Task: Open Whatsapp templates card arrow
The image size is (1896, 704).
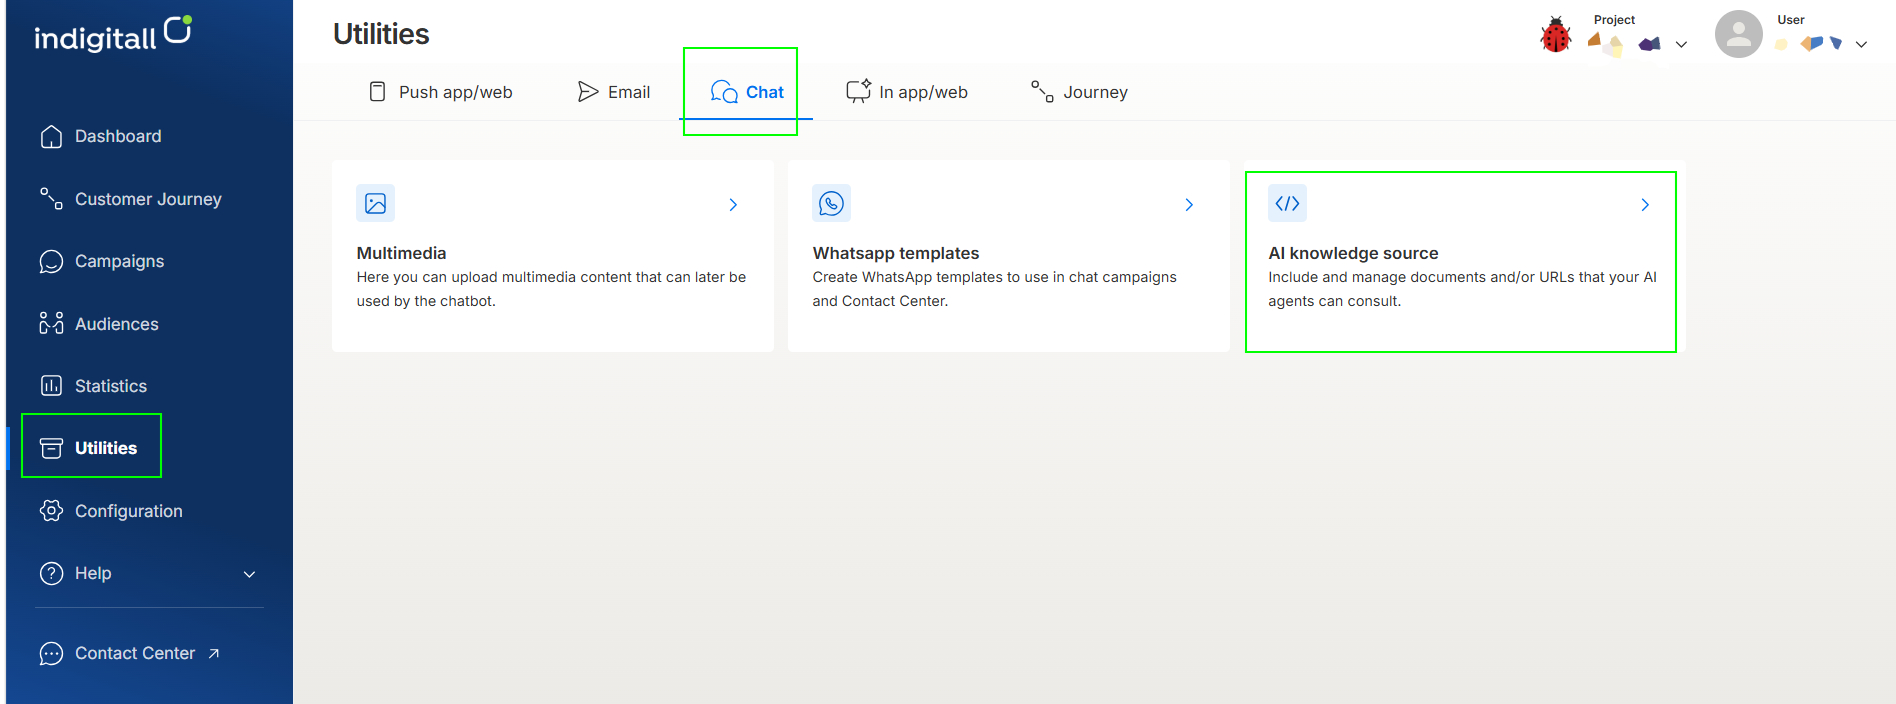Action: [x=1189, y=204]
